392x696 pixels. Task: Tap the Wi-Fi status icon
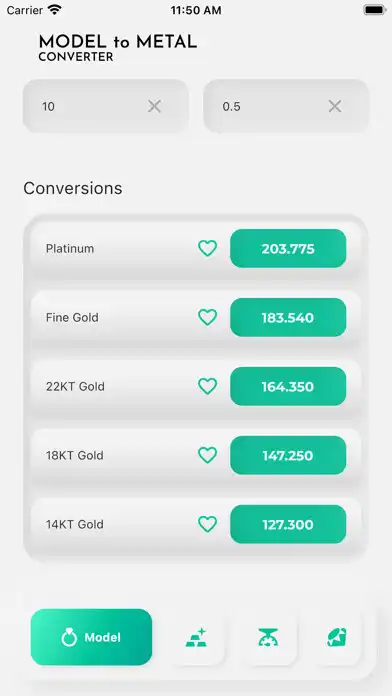(x=55, y=10)
